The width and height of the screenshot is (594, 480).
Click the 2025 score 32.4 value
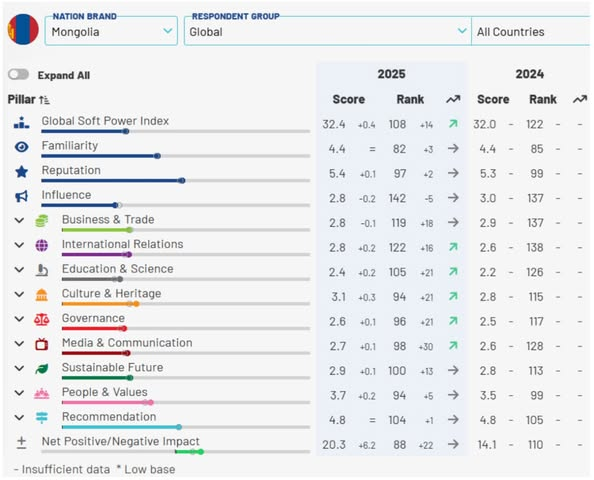click(x=334, y=124)
